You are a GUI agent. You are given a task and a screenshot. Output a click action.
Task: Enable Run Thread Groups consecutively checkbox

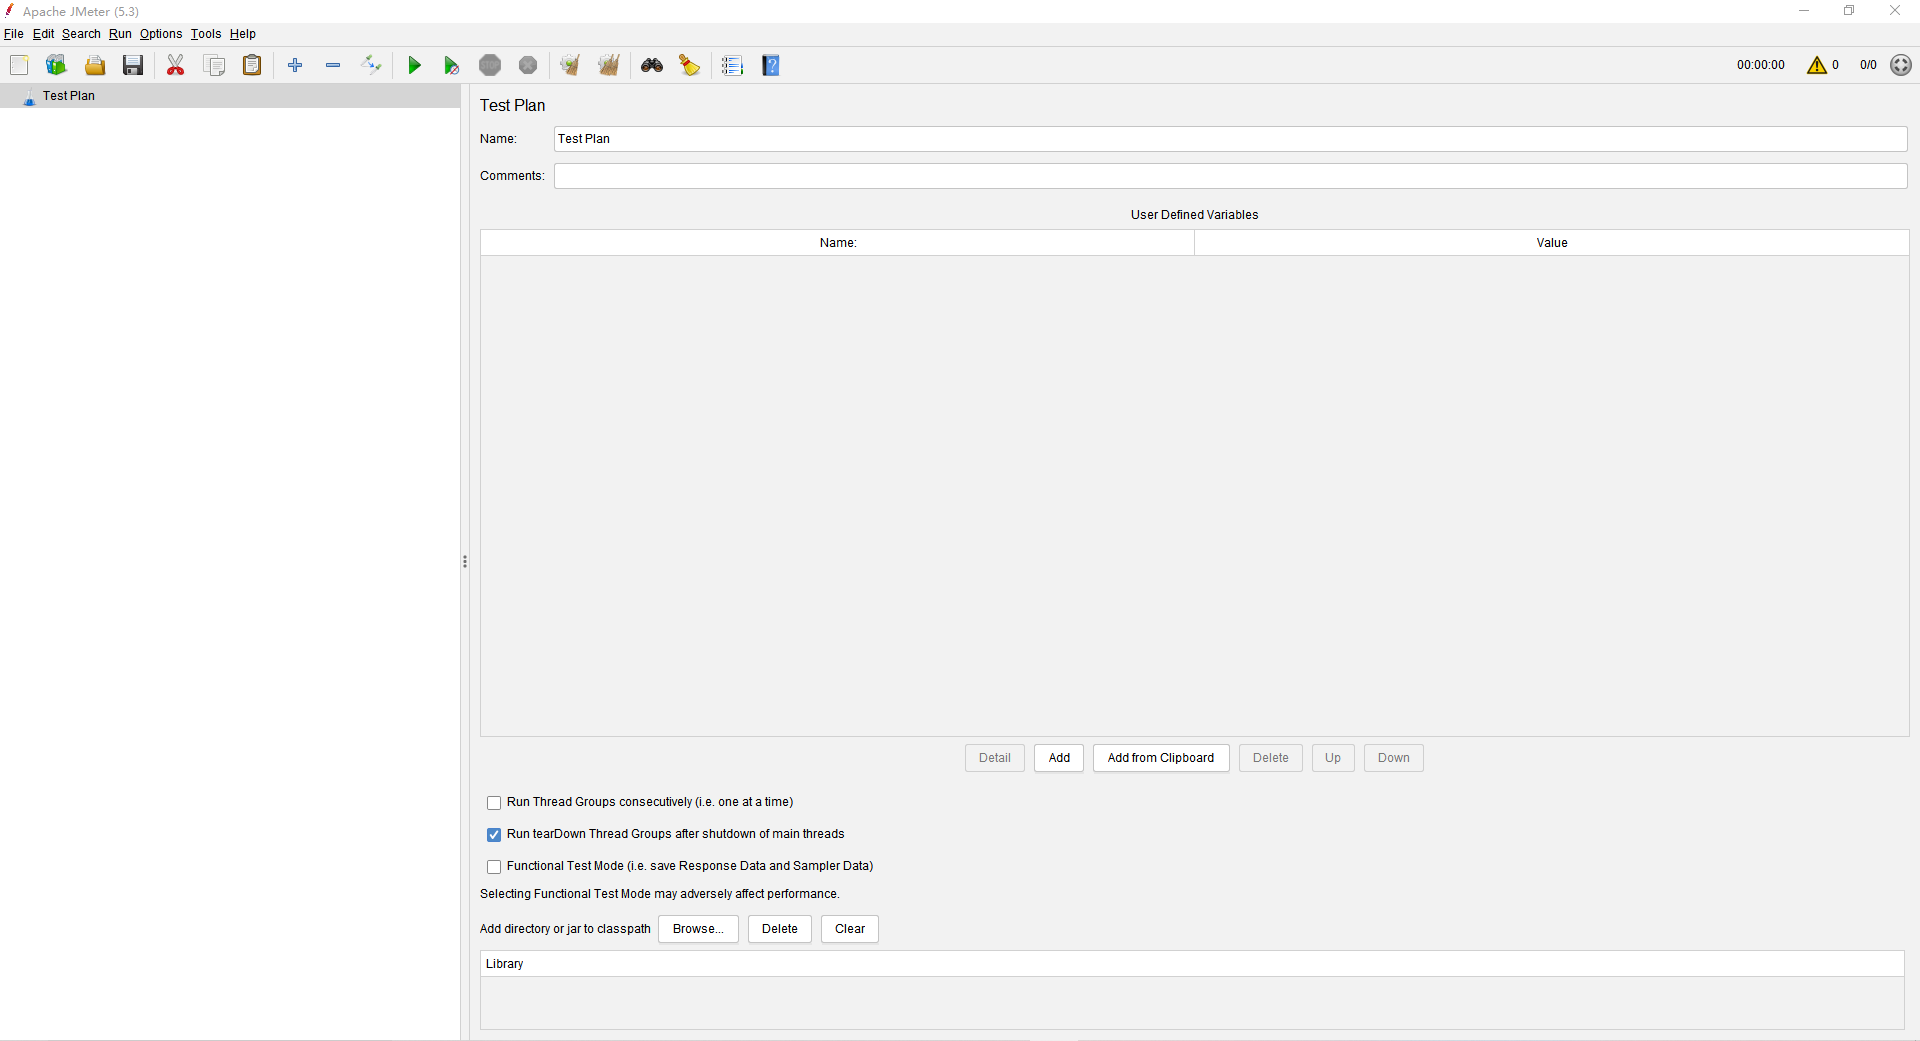click(x=494, y=803)
